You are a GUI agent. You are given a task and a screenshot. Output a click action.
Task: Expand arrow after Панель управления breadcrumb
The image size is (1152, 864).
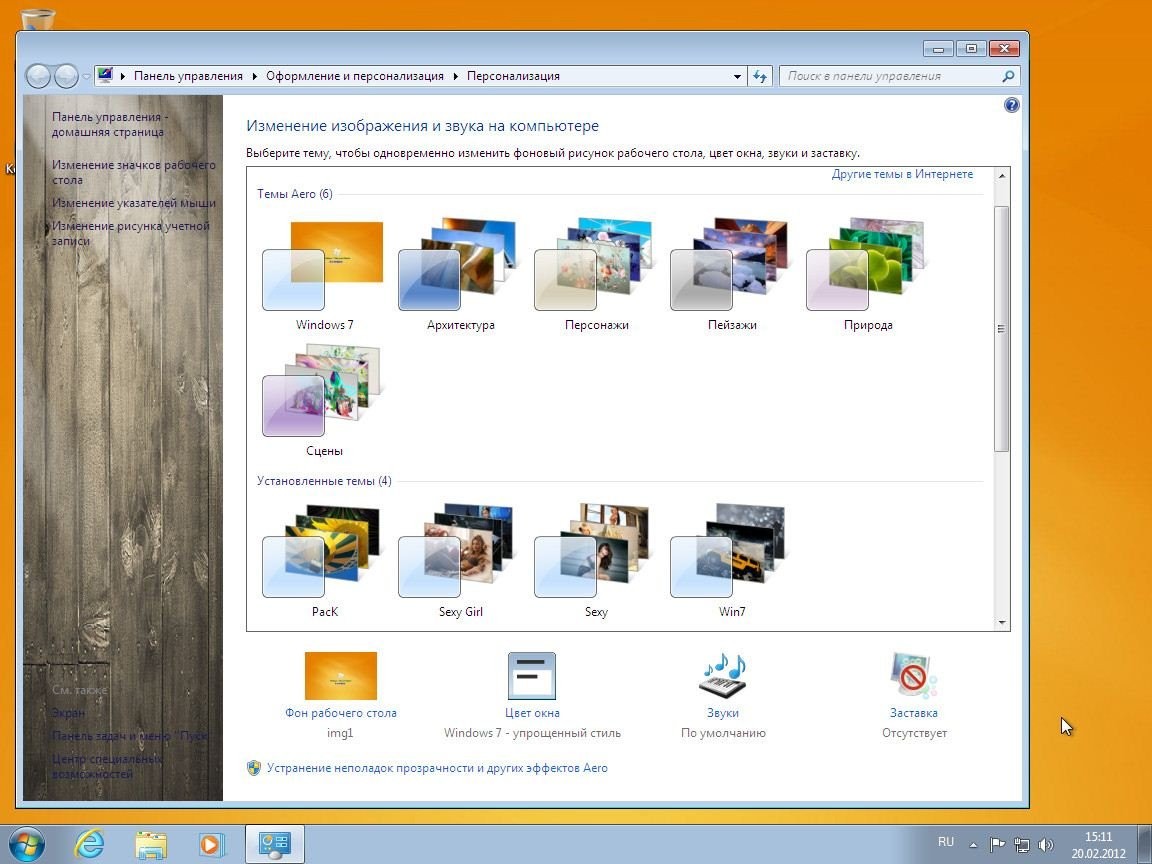point(254,76)
